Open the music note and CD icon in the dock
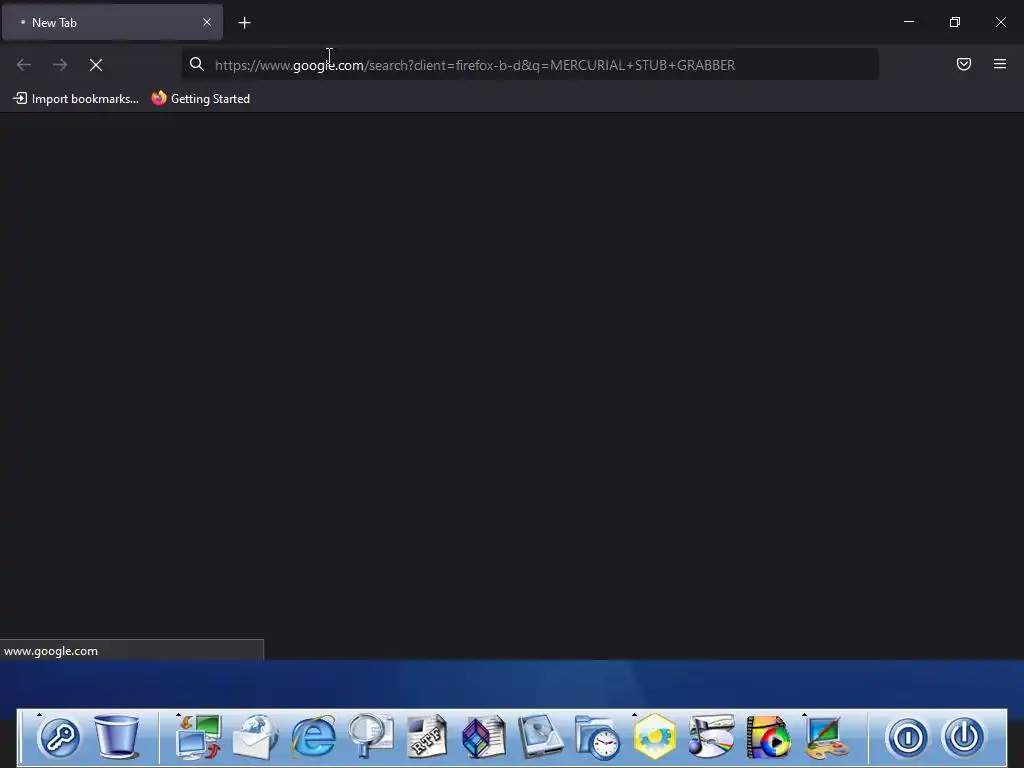Viewport: 1024px width, 768px height. coord(711,737)
